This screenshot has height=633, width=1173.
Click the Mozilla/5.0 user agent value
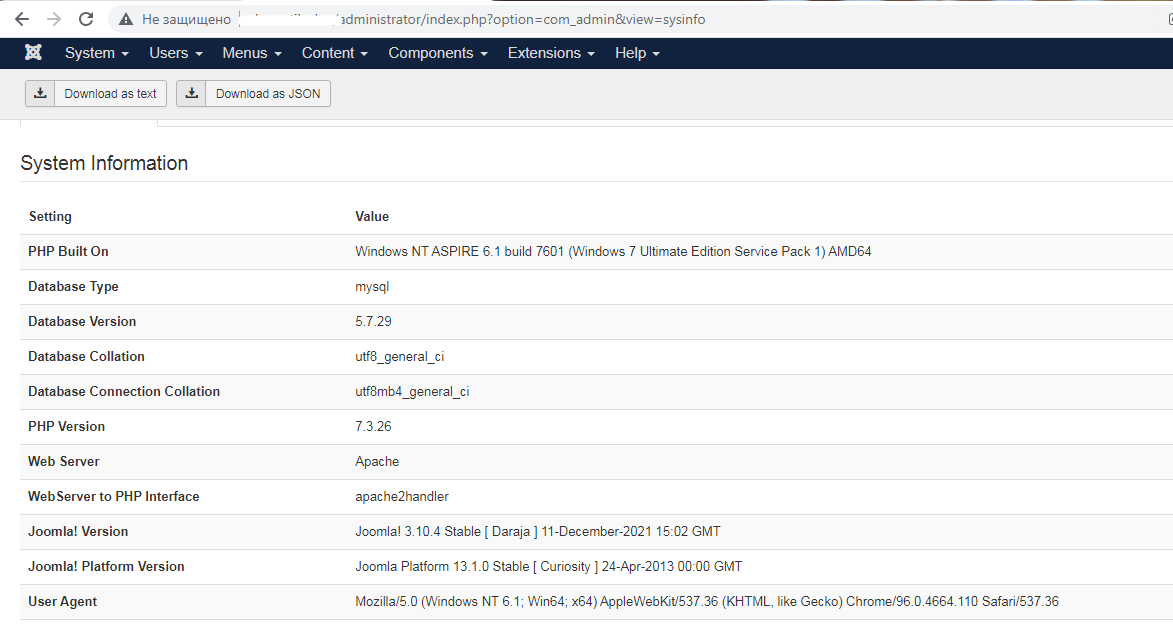coord(707,602)
